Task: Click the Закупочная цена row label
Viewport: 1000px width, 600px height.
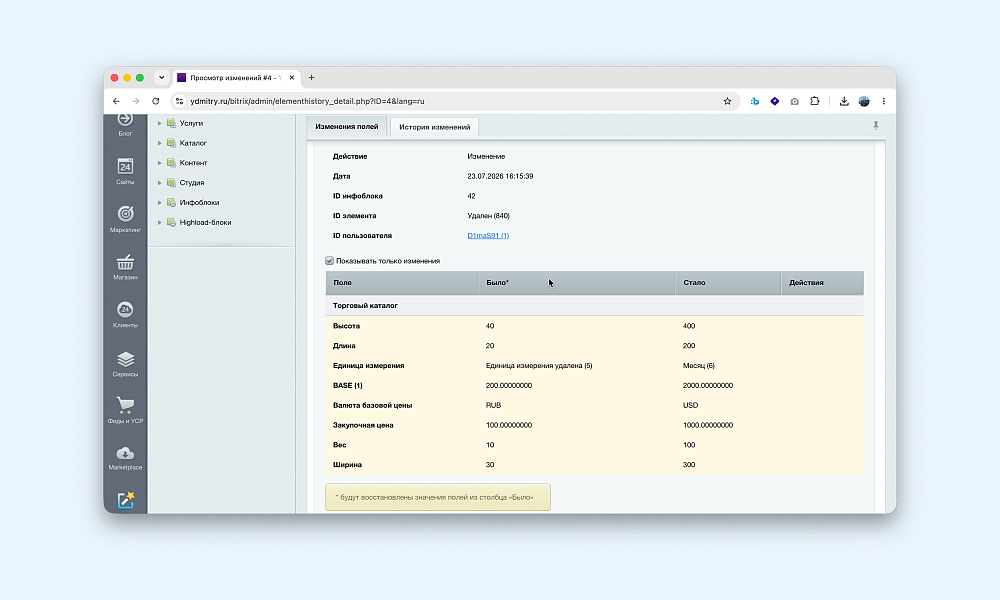Action: (363, 425)
